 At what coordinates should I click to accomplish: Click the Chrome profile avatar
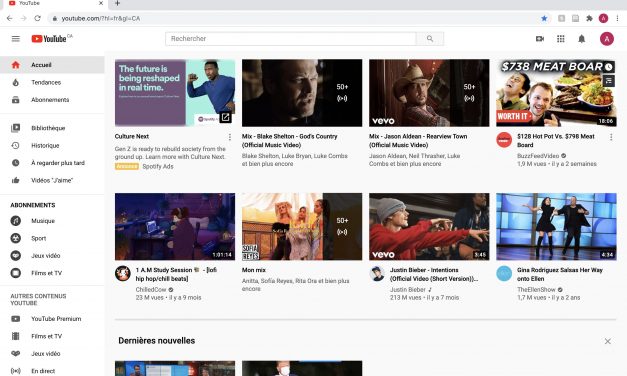click(x=603, y=18)
